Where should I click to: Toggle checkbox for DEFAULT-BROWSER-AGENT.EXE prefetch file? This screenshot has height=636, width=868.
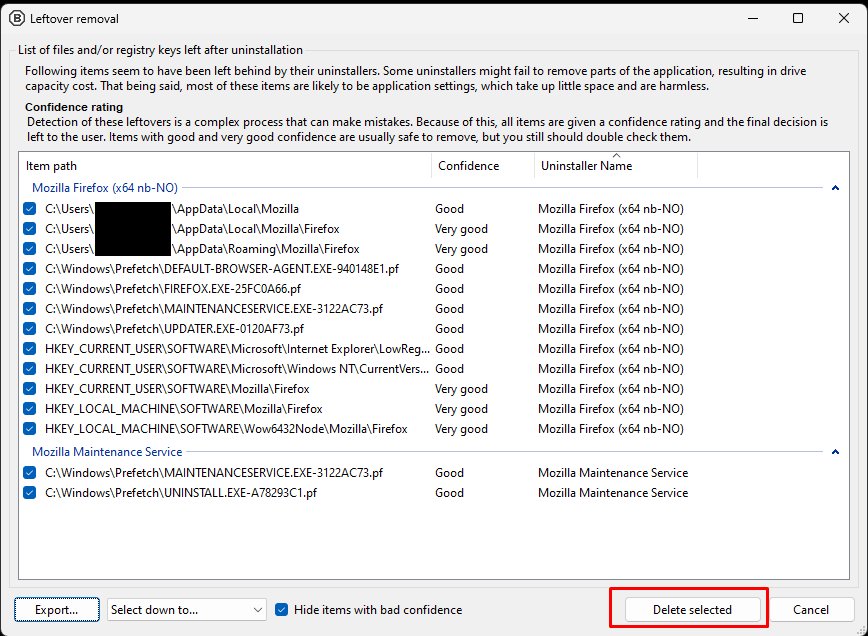click(x=30, y=268)
